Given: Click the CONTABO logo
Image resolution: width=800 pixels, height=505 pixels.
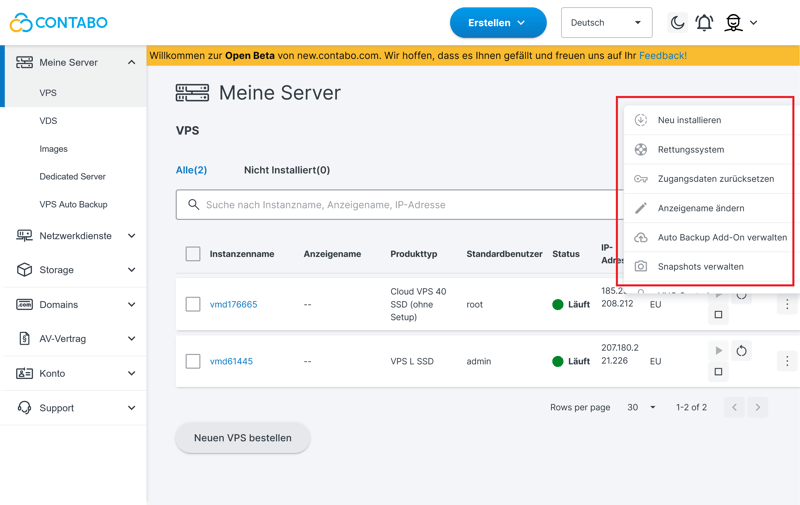Looking at the screenshot, I should click(x=58, y=22).
